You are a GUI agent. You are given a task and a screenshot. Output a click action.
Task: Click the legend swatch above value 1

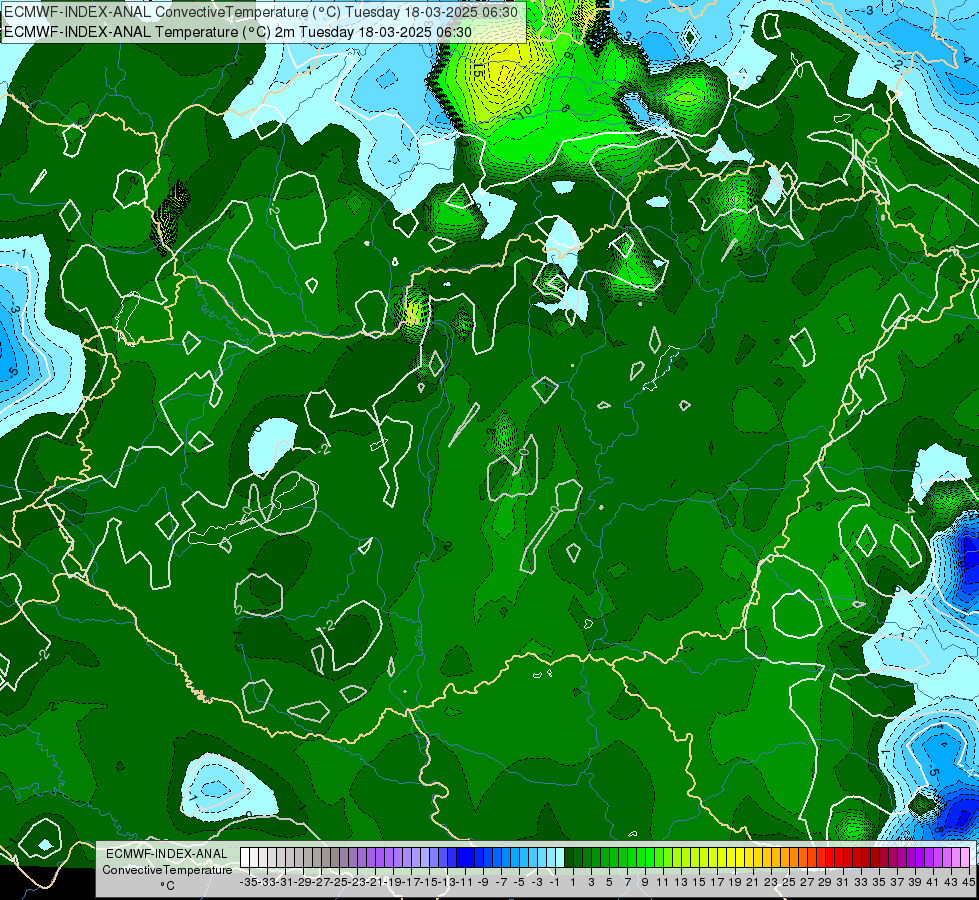point(569,857)
